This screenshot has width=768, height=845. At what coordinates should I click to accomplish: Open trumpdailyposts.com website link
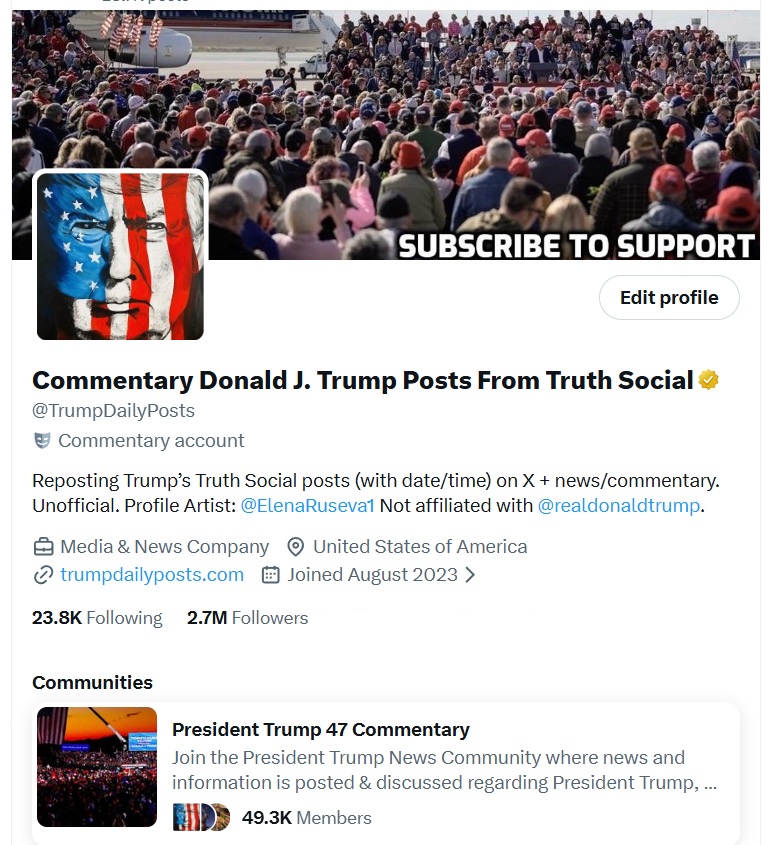pyautogui.click(x=152, y=575)
